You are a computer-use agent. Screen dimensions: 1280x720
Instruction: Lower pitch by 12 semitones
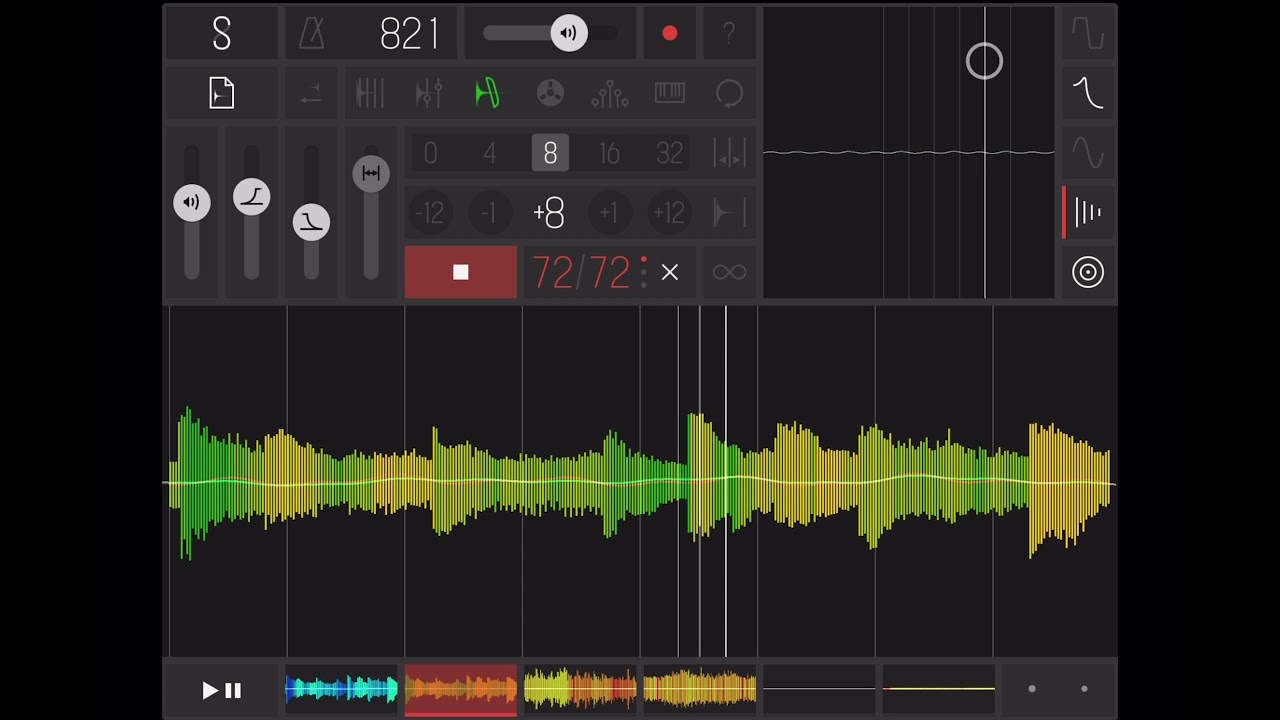[429, 213]
